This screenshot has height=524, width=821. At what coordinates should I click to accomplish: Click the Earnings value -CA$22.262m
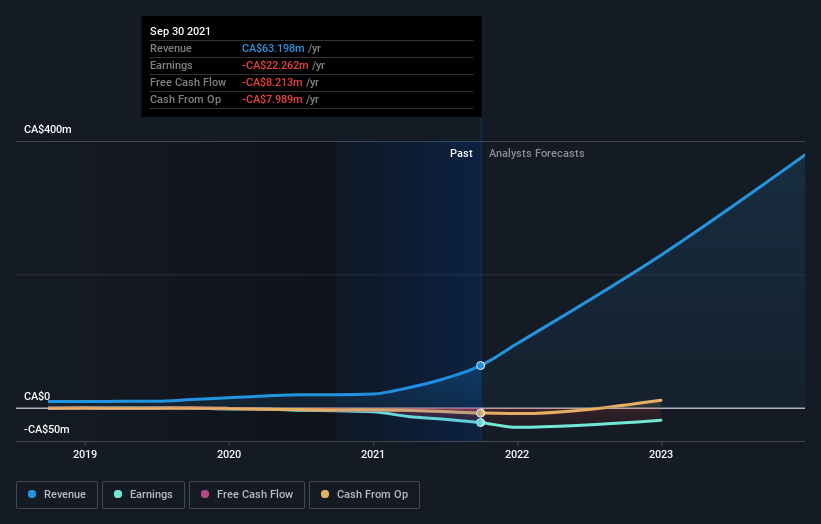click(x=275, y=65)
